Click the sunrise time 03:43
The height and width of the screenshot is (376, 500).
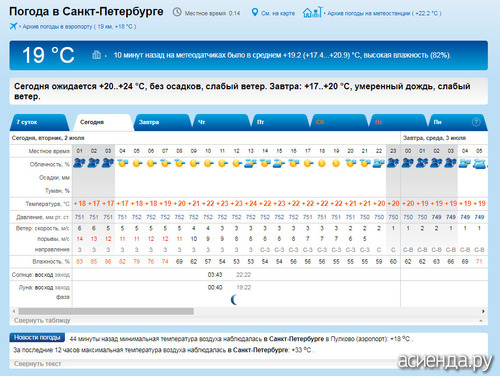(x=215, y=275)
